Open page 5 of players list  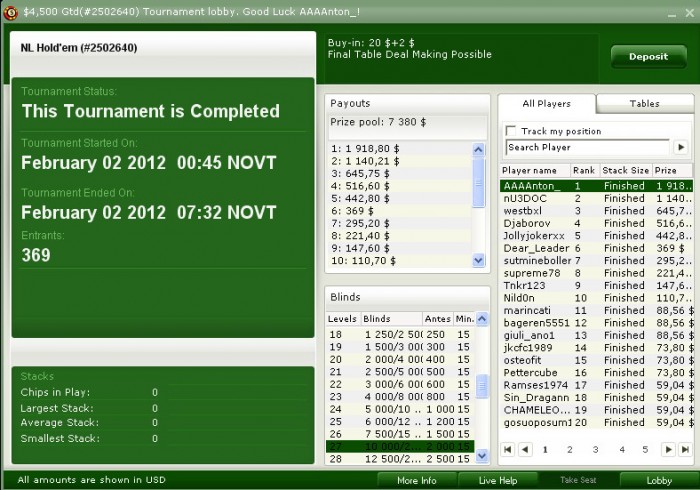click(x=645, y=449)
